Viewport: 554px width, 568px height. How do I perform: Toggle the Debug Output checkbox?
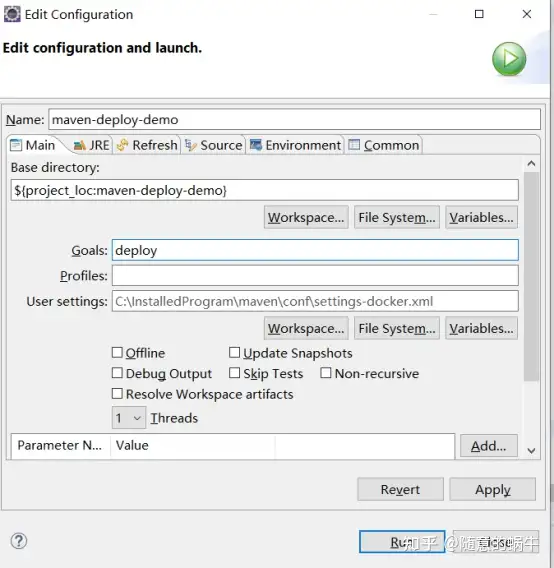(x=117, y=373)
